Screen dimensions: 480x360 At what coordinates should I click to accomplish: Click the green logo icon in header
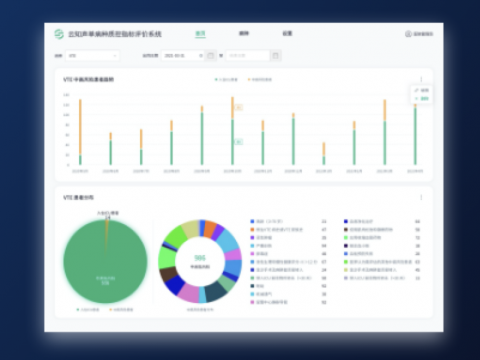pos(59,34)
